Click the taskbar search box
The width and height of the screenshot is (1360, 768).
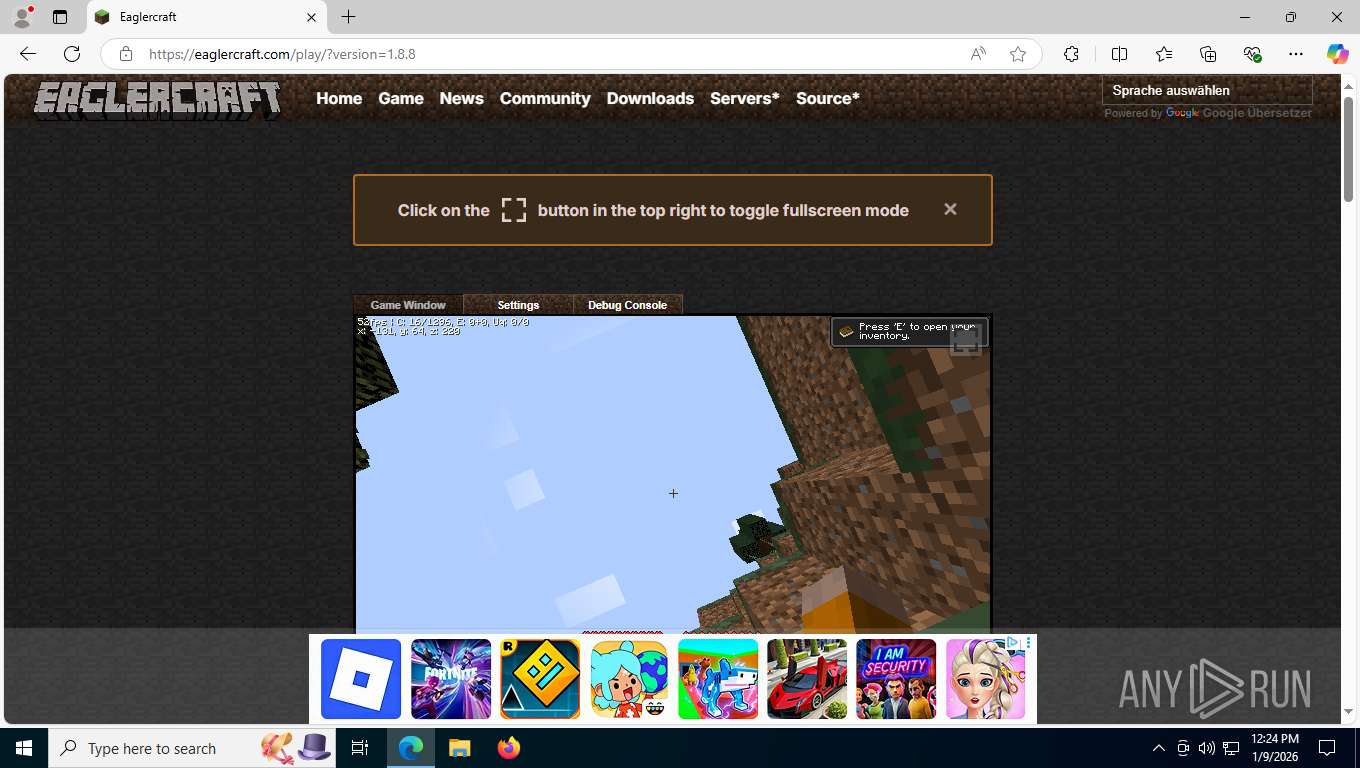pos(190,748)
